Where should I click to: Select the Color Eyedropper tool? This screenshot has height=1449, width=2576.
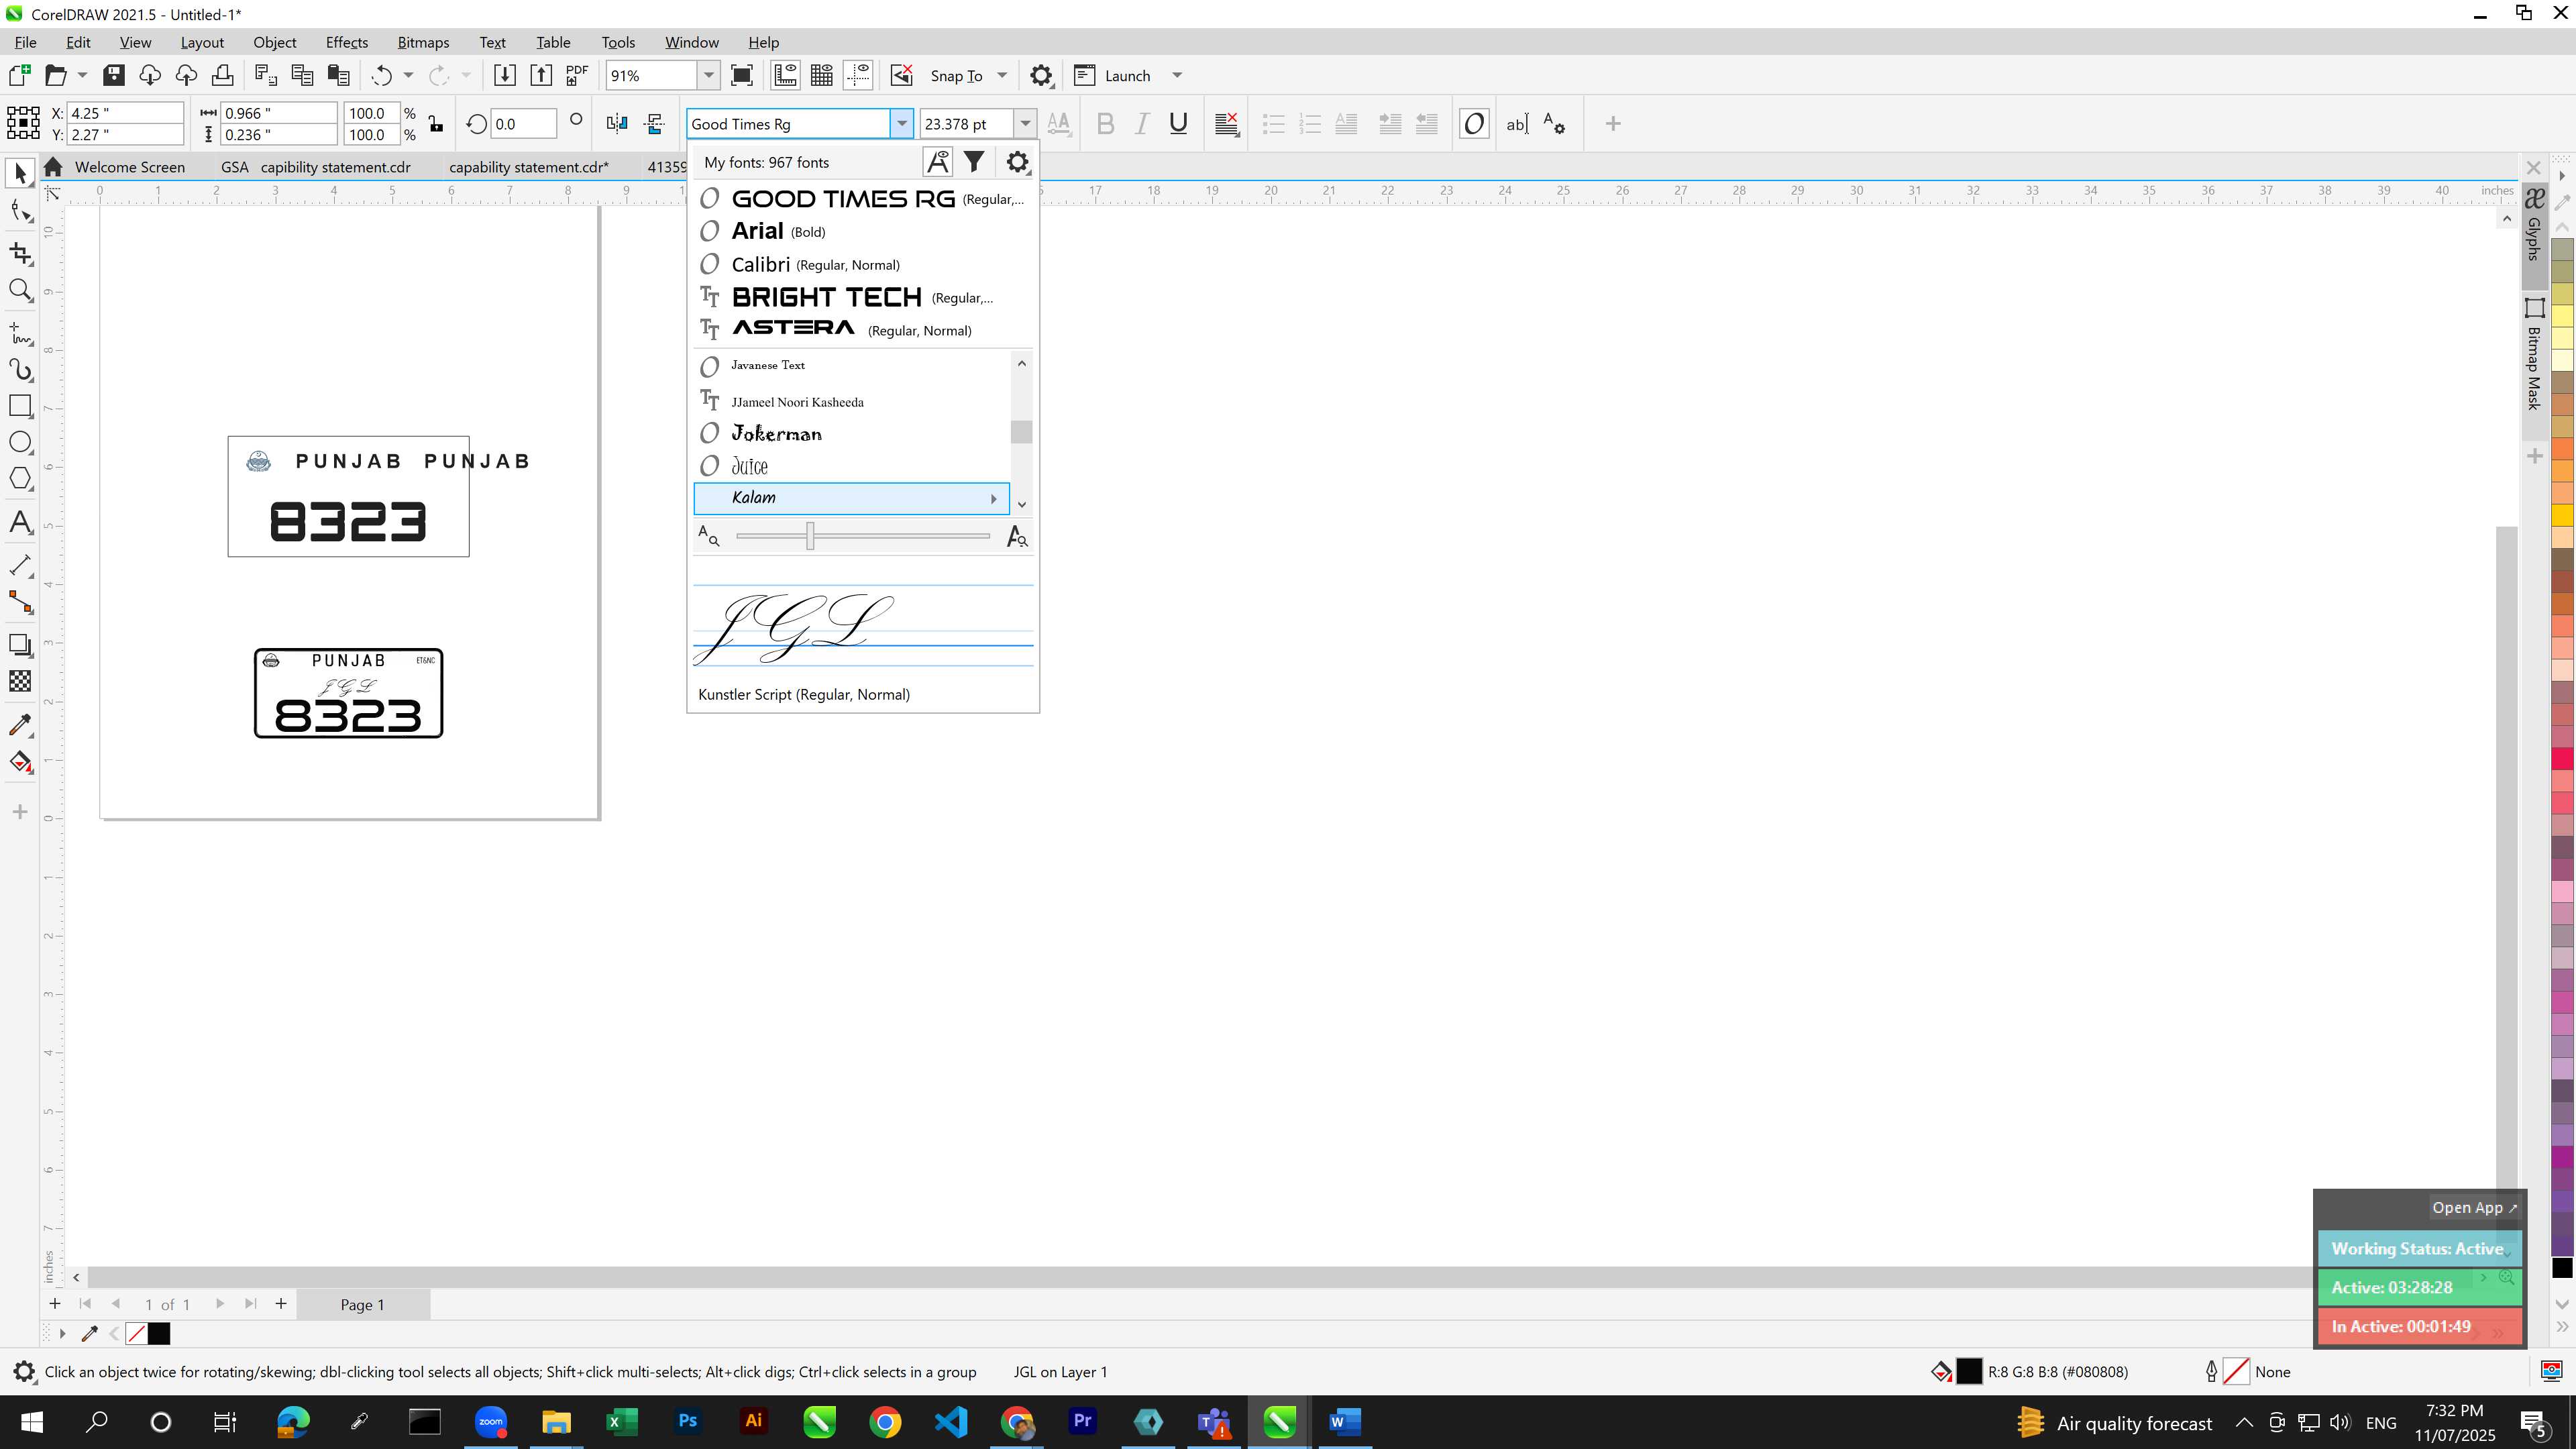tap(20, 725)
